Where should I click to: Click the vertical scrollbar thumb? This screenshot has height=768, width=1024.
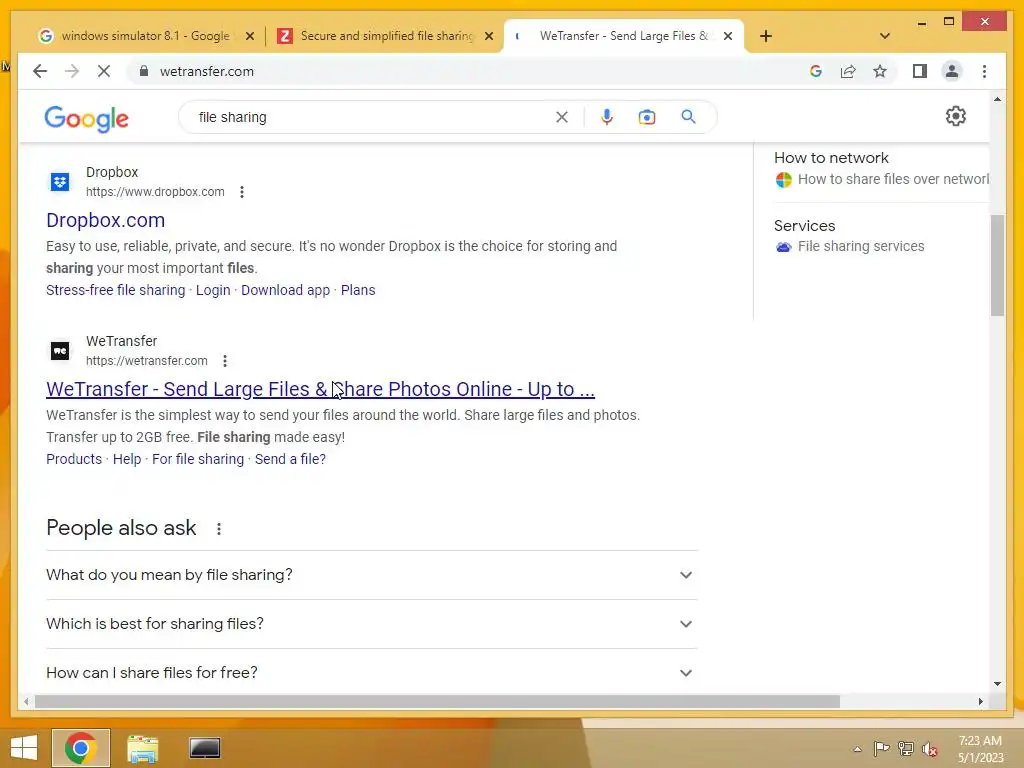click(997, 265)
